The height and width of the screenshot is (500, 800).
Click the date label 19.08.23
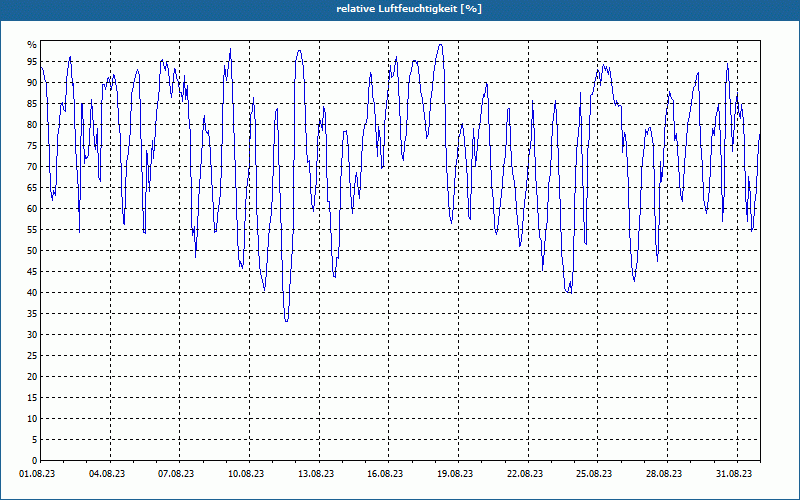tap(455, 474)
